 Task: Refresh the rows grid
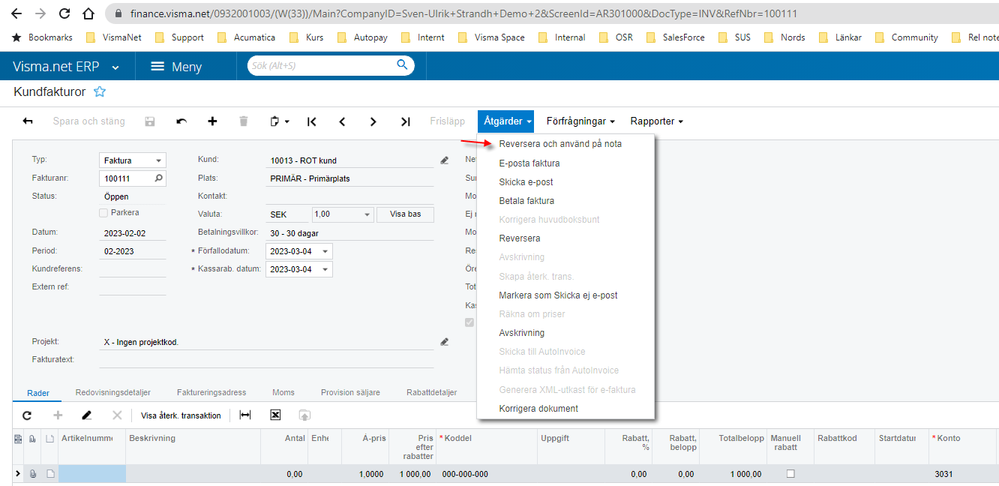pyautogui.click(x=27, y=415)
